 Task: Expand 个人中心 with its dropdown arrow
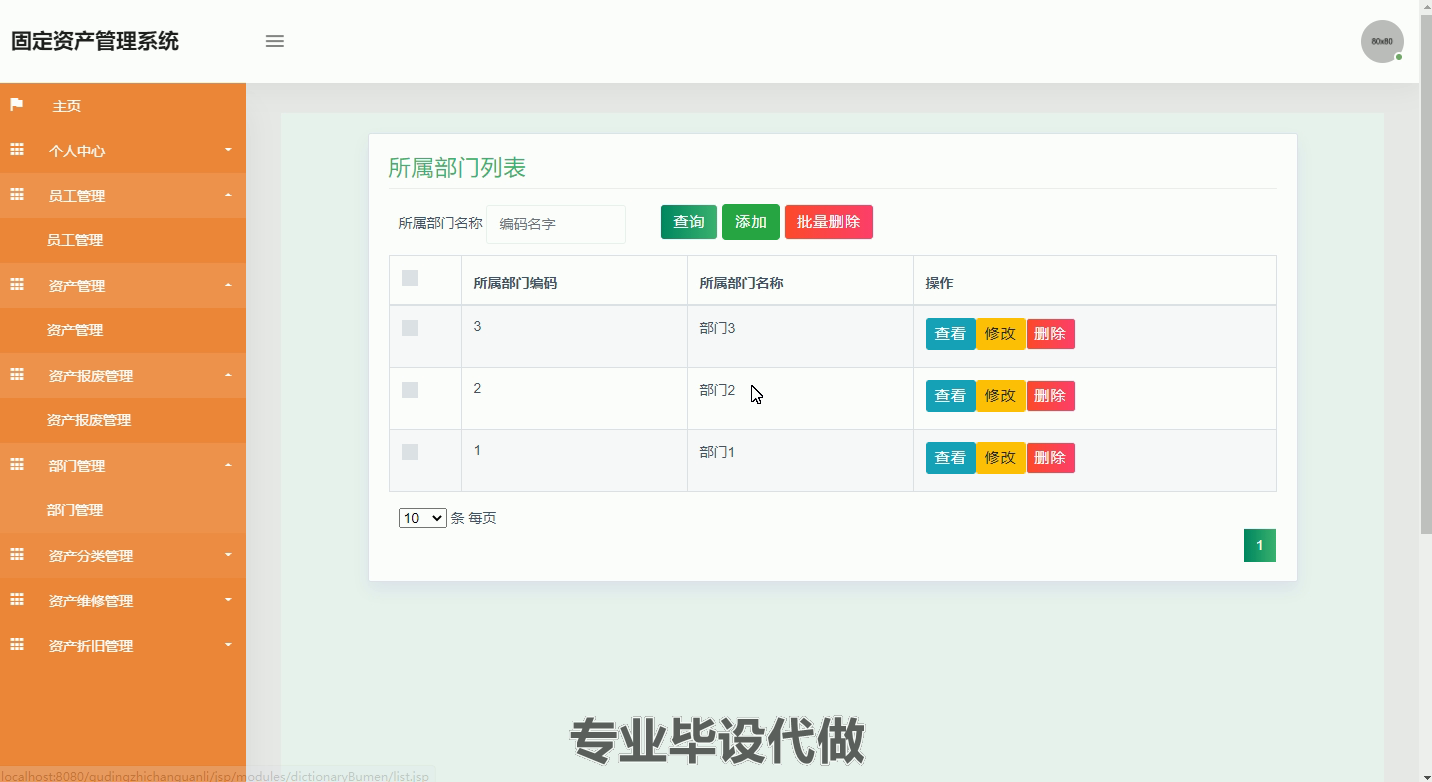[x=228, y=150]
